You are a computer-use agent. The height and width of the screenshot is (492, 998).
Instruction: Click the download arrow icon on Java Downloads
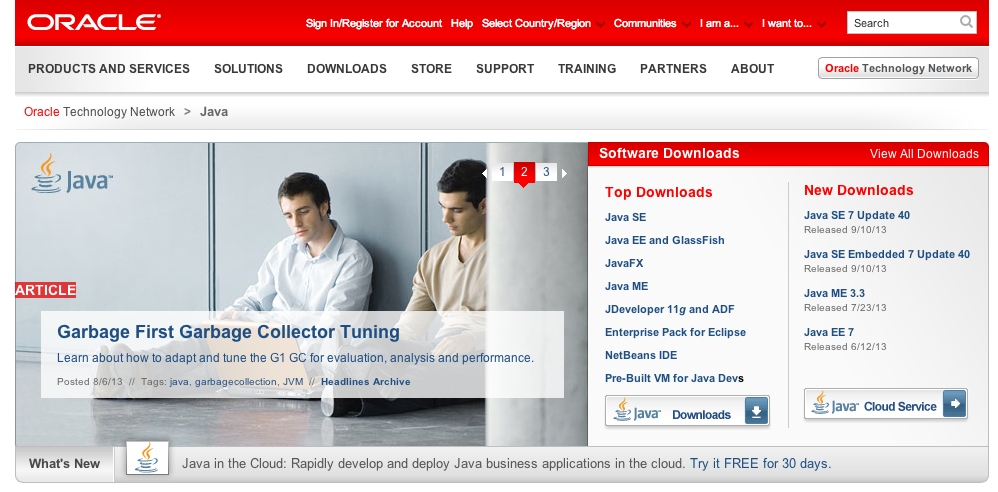click(756, 411)
